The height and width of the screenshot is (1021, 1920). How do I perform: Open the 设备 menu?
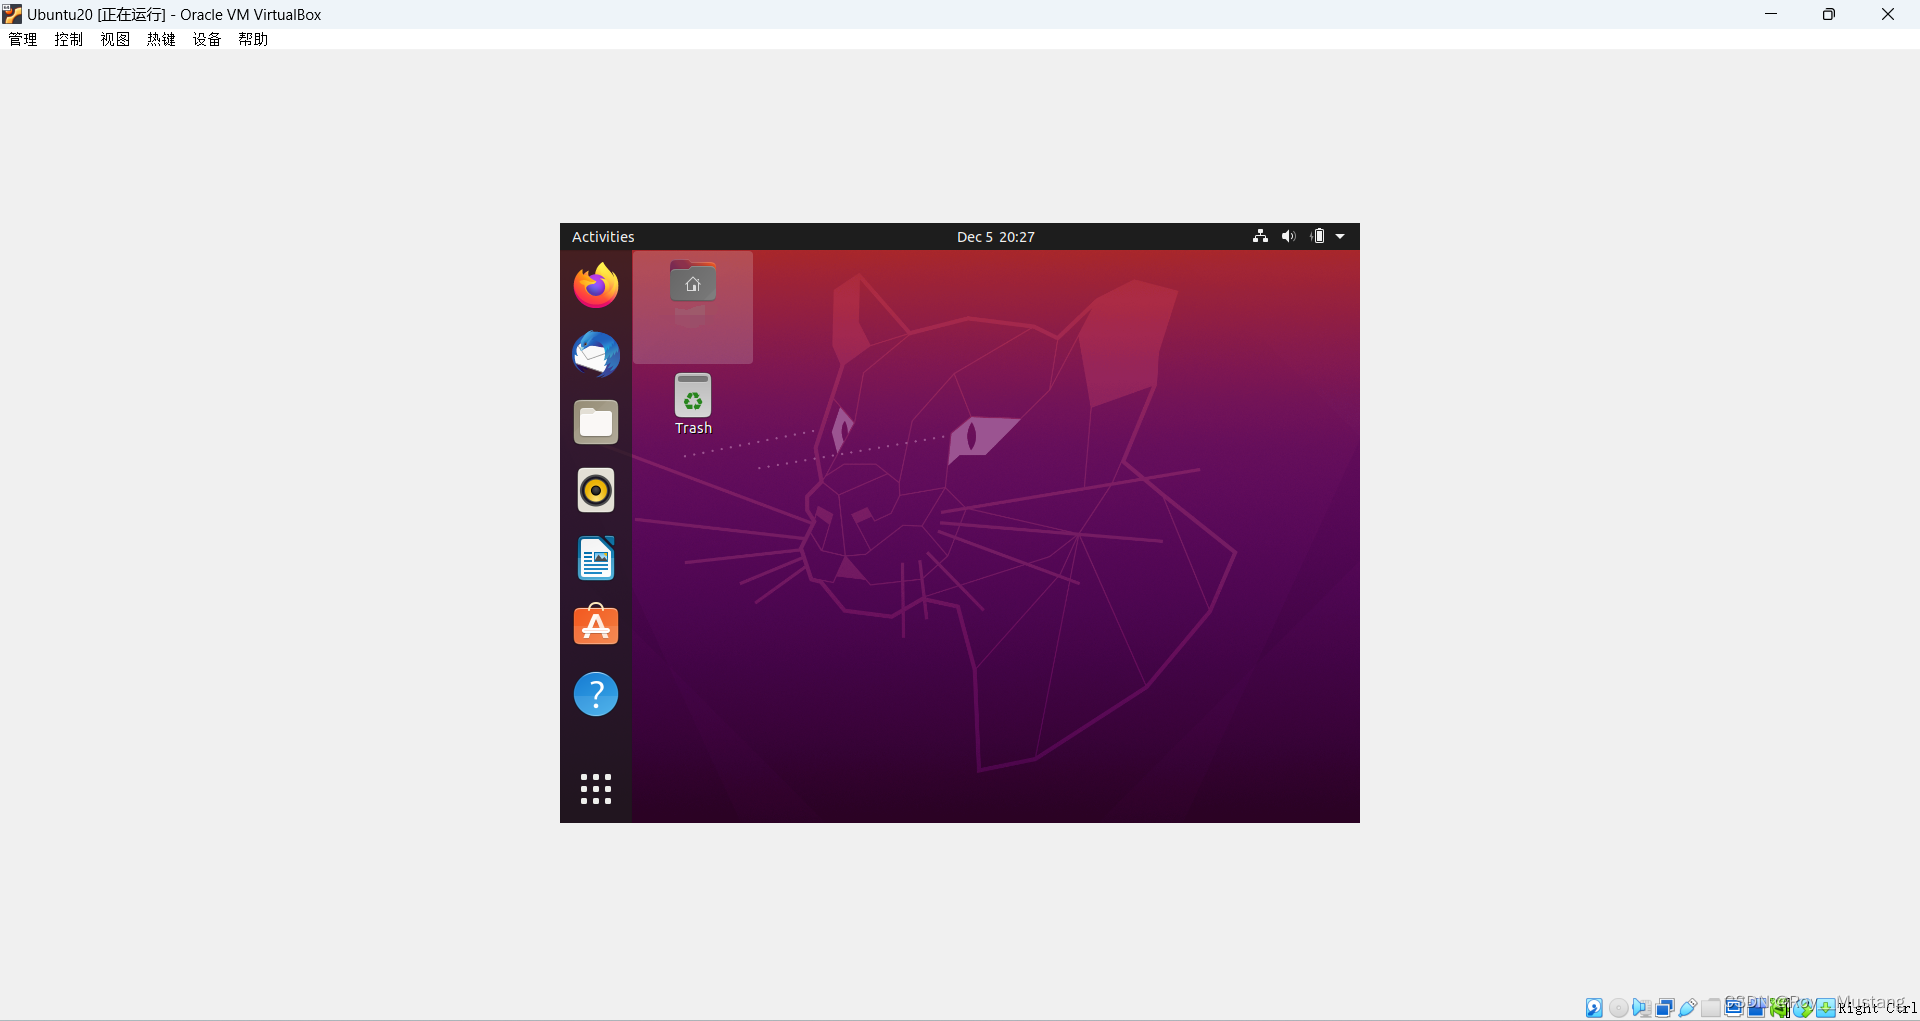(x=207, y=39)
